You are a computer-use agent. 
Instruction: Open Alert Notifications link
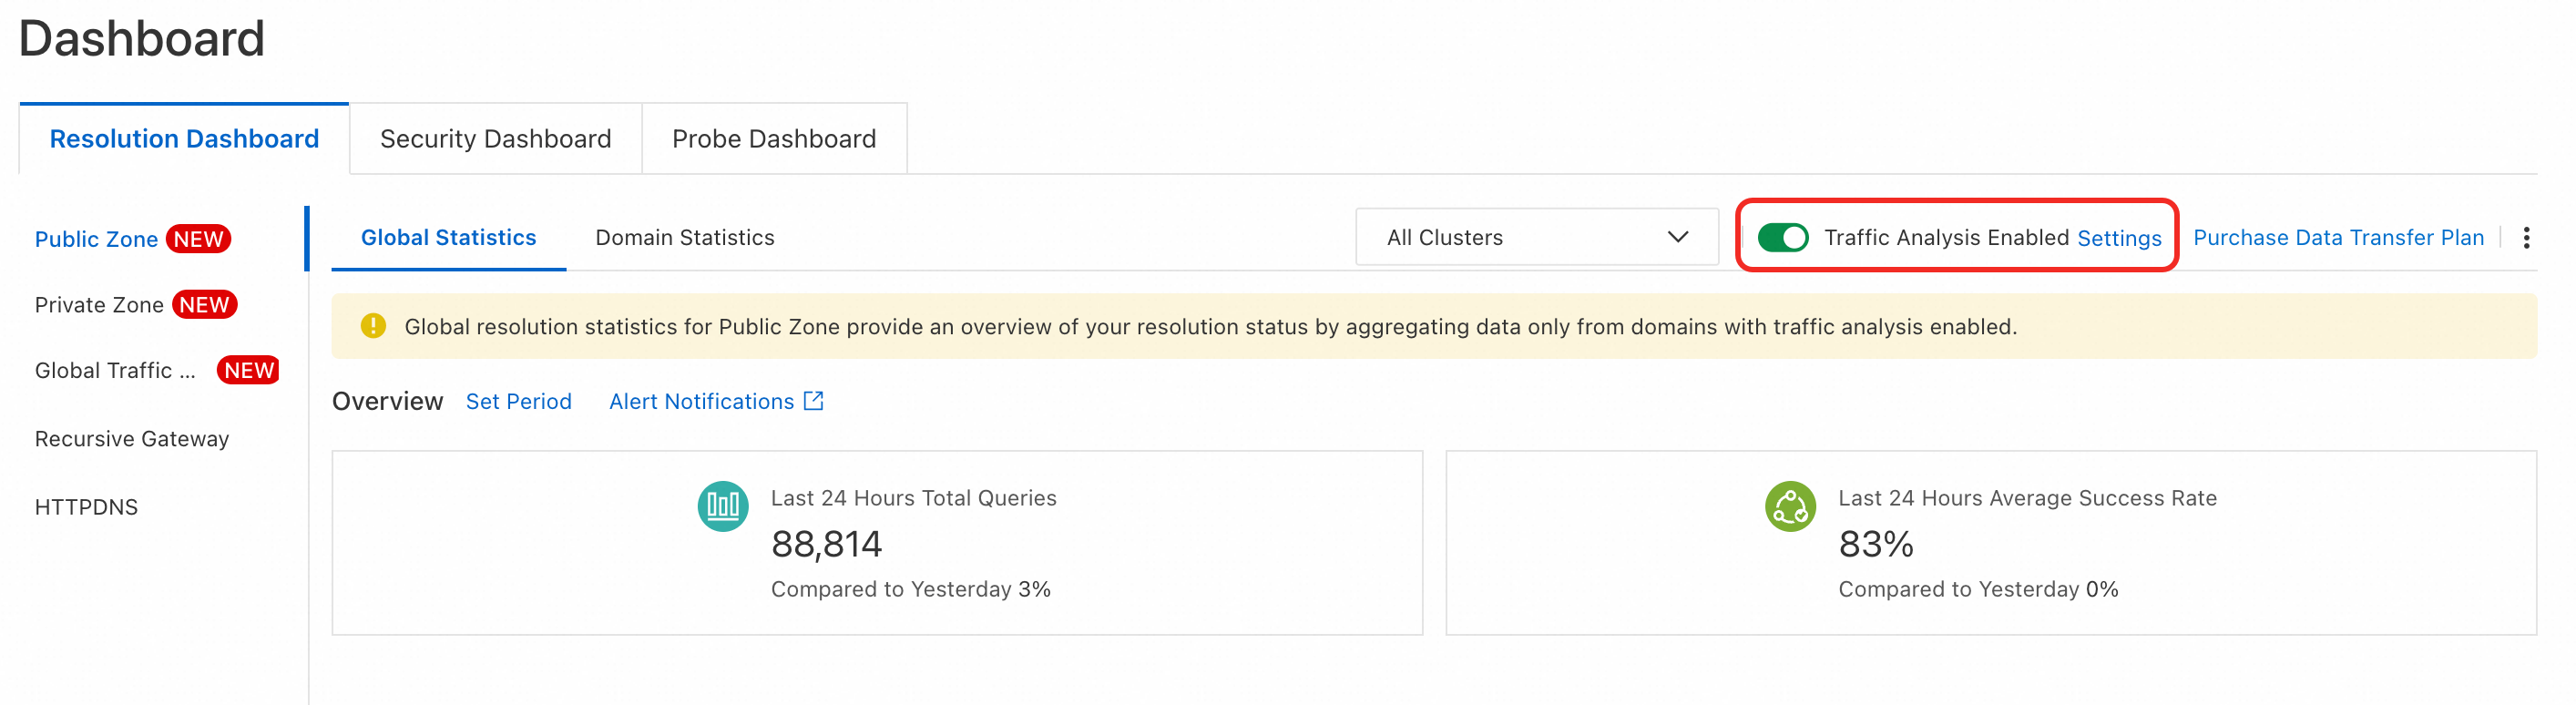coord(701,401)
